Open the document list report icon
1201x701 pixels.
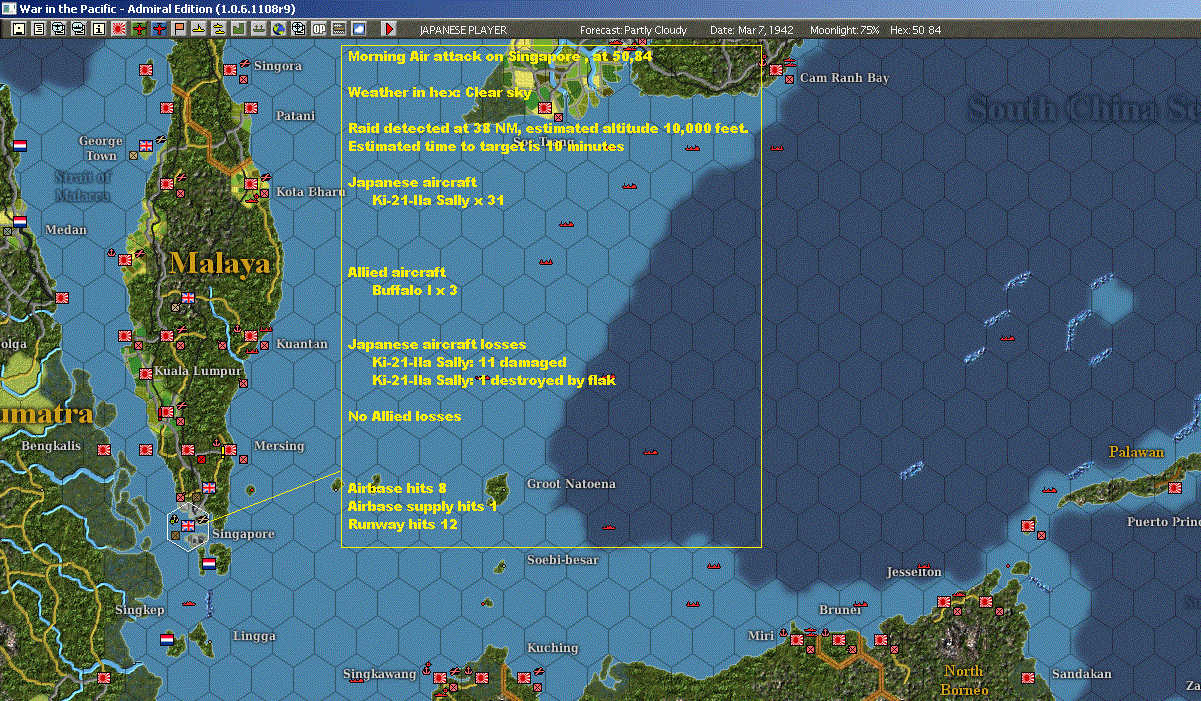click(x=39, y=30)
